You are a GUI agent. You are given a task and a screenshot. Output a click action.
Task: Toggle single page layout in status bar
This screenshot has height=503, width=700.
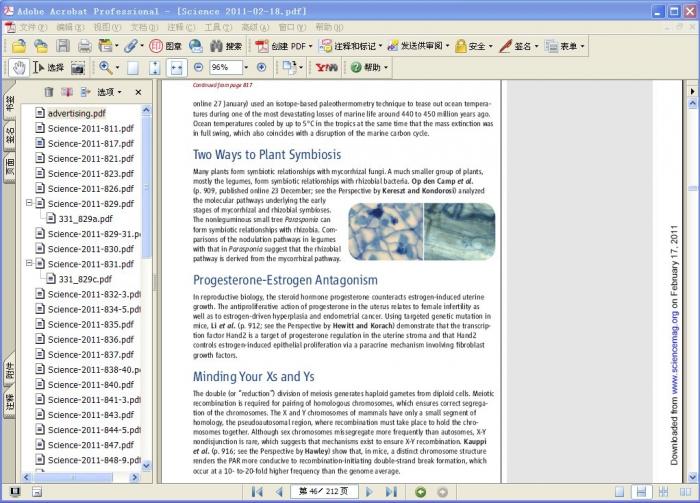620,492
